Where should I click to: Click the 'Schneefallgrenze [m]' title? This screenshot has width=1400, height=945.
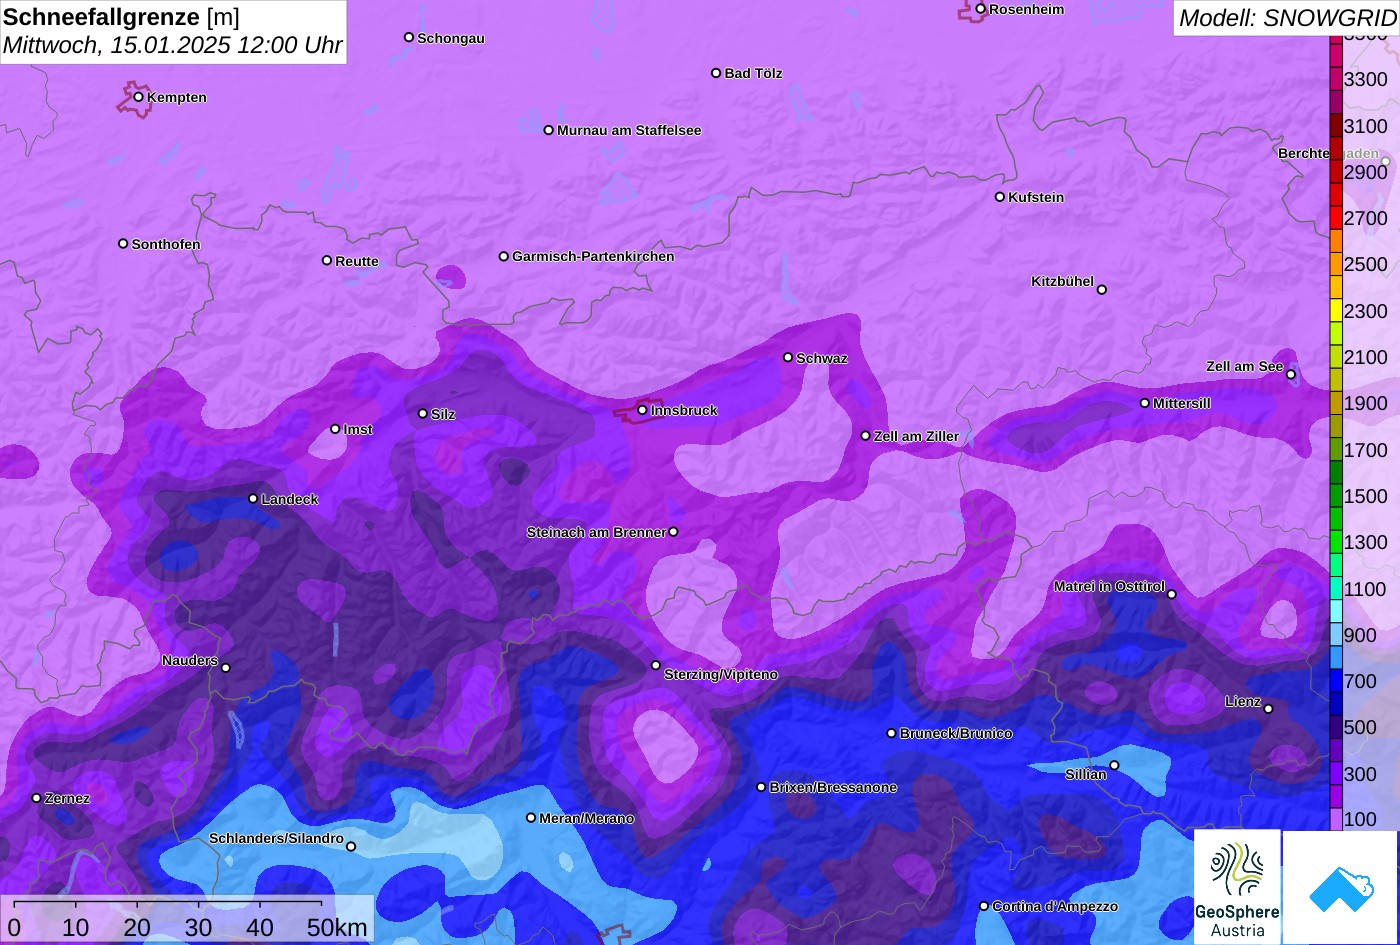coord(122,17)
